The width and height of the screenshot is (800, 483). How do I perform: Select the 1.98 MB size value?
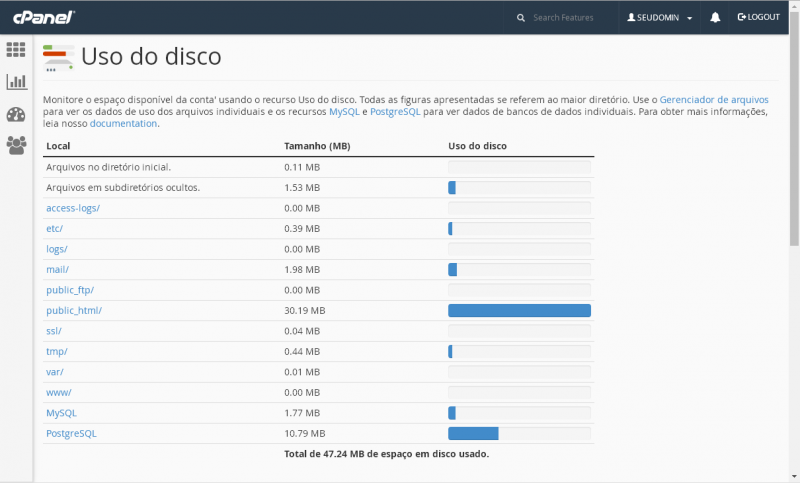click(302, 269)
